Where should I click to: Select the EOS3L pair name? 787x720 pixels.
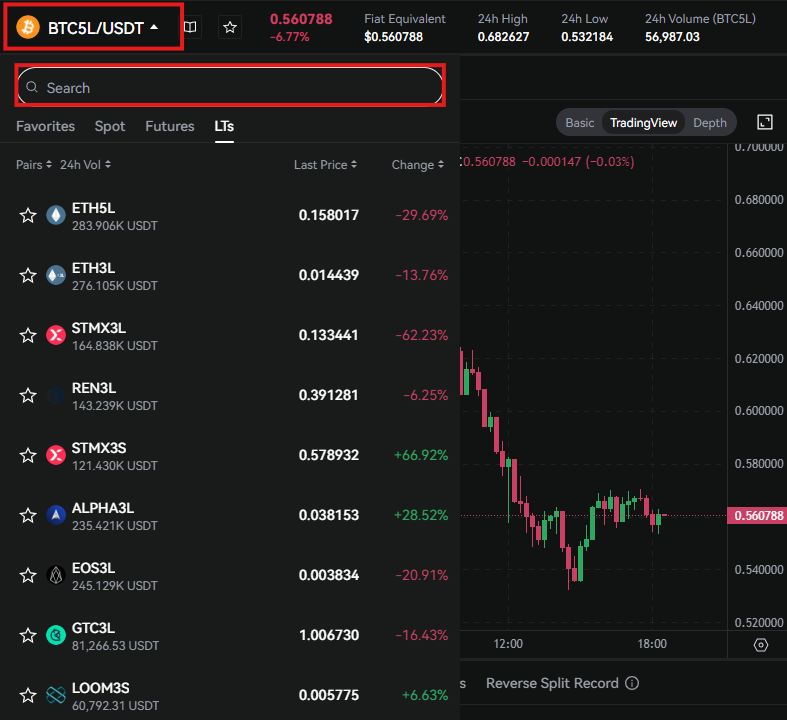pyautogui.click(x=93, y=568)
